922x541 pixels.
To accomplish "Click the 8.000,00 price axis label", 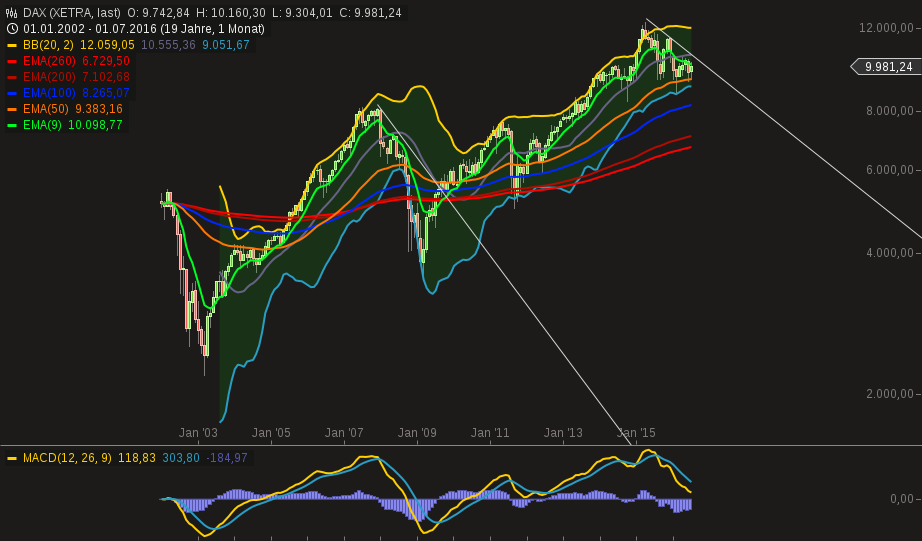I will click(890, 111).
